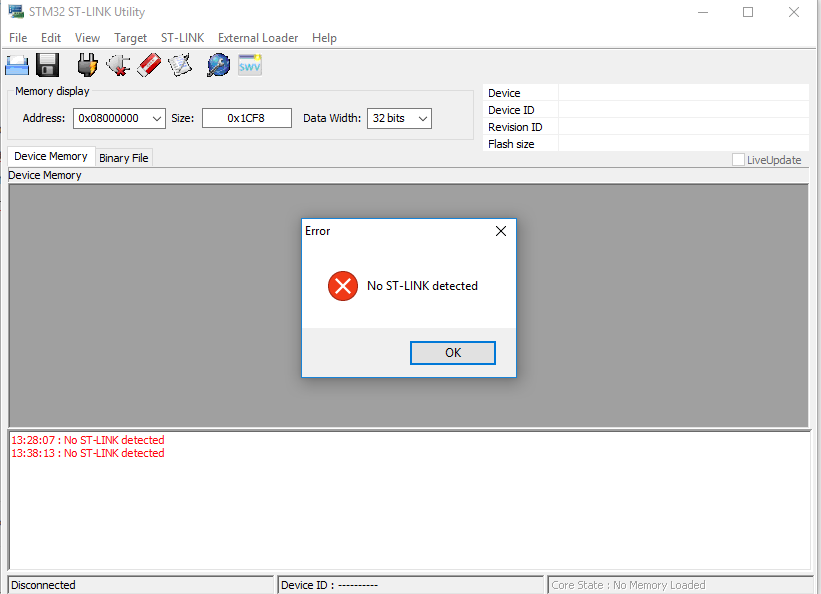The width and height of the screenshot is (821, 594).
Task: Close the Error dialog with X
Action: click(x=501, y=231)
